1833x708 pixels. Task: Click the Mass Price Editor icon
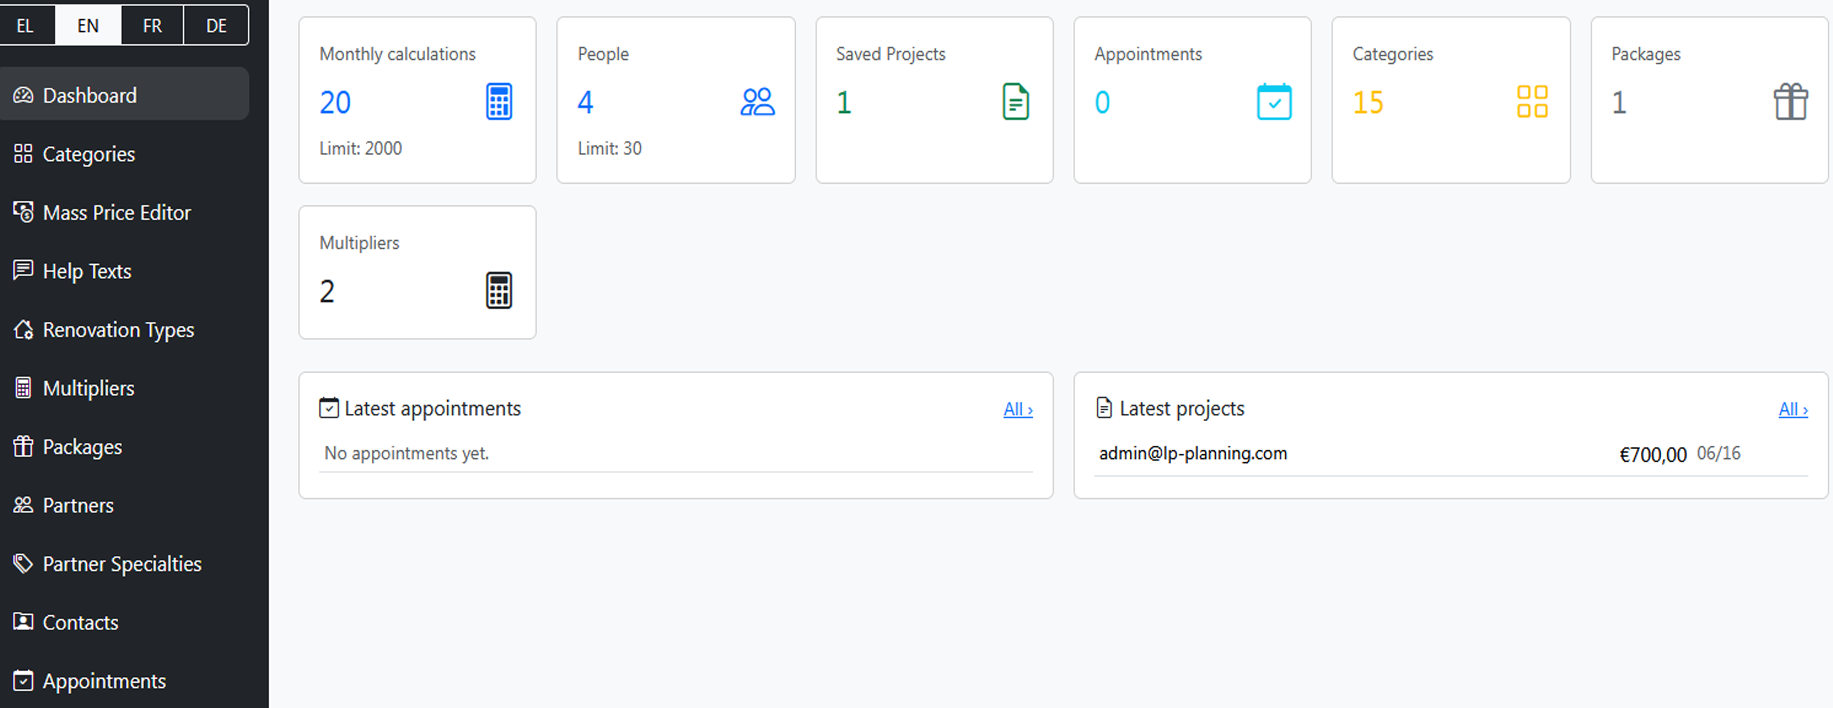[x=23, y=212]
